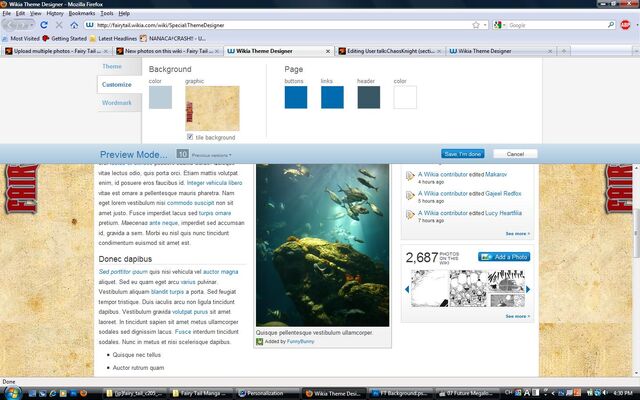Viewport: 640px width, 400px height.
Task: Open the Most Visited bookmark folder
Action: 21,38
